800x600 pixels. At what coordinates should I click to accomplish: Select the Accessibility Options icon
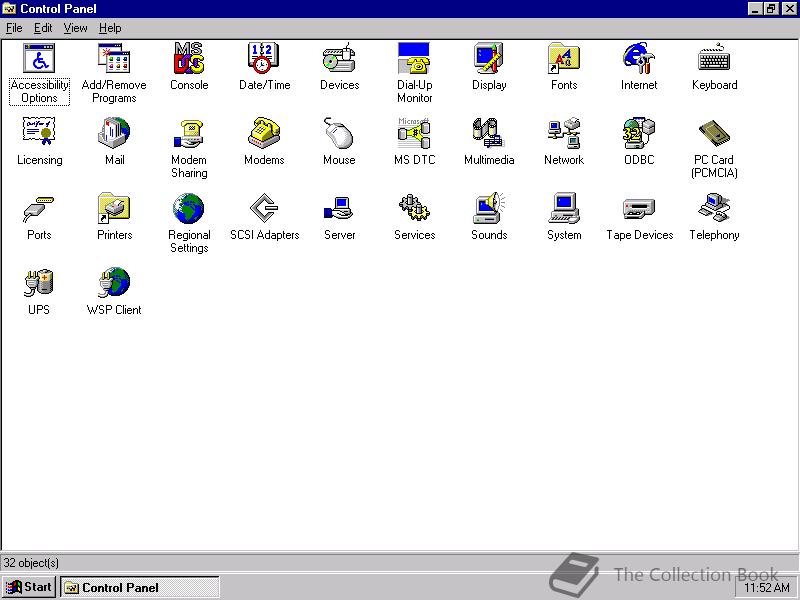(39, 58)
